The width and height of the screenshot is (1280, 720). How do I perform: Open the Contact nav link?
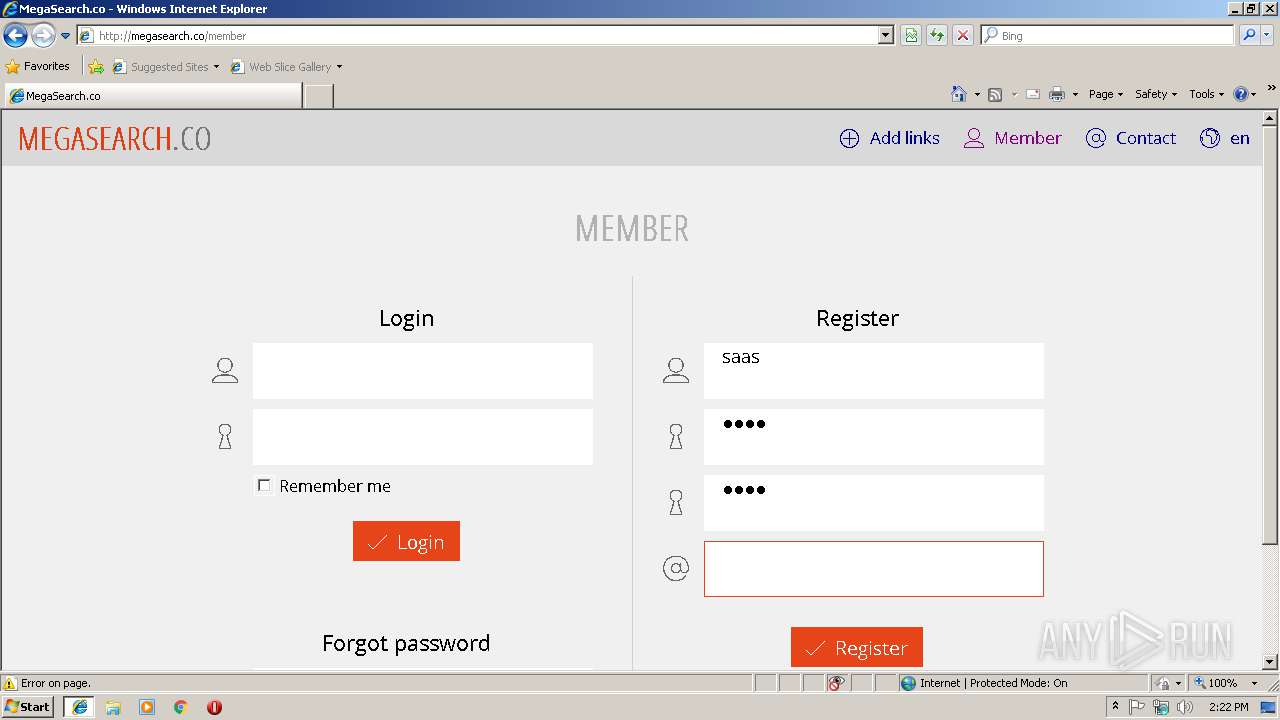1131,138
